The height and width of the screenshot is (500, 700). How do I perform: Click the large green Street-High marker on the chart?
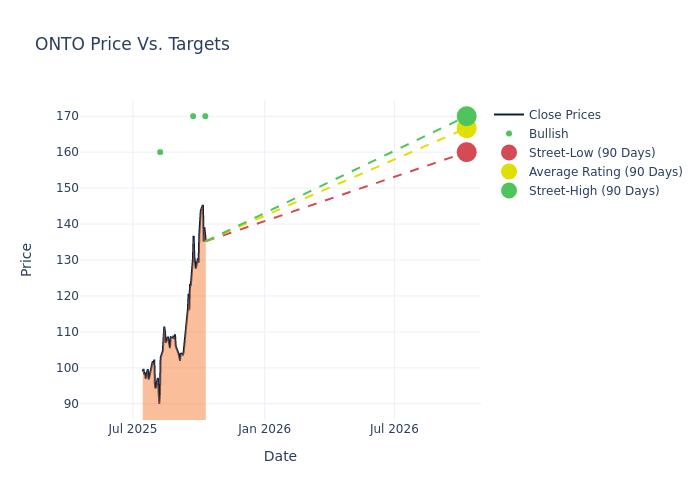466,116
